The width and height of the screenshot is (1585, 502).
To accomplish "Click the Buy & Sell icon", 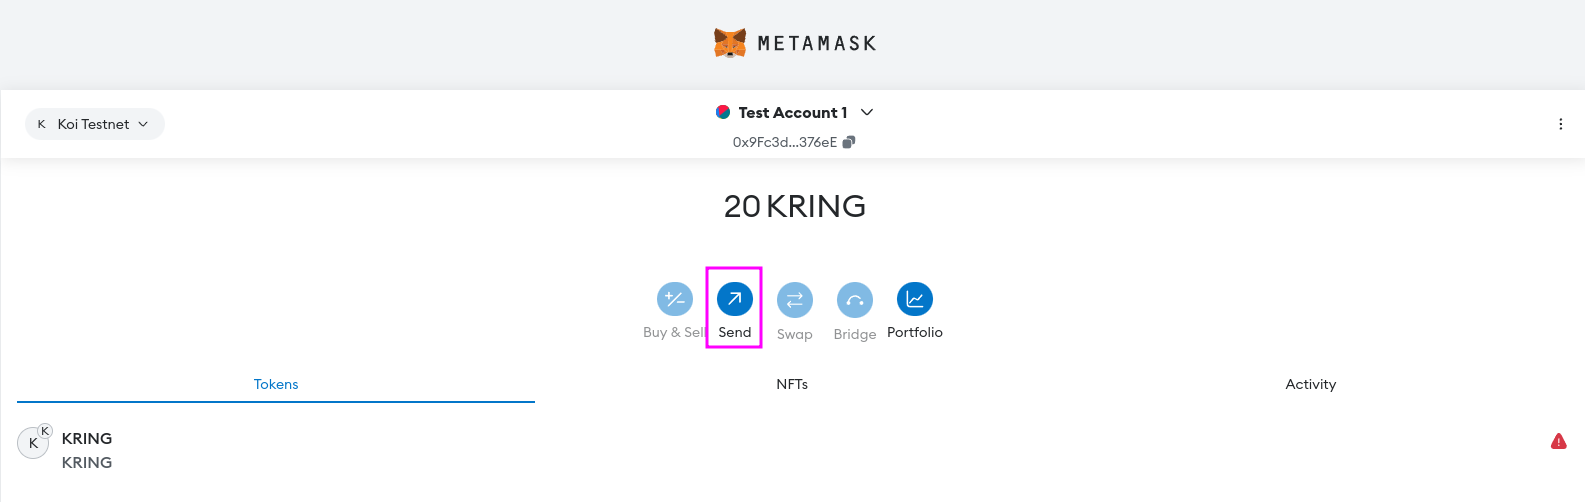I will point(674,299).
